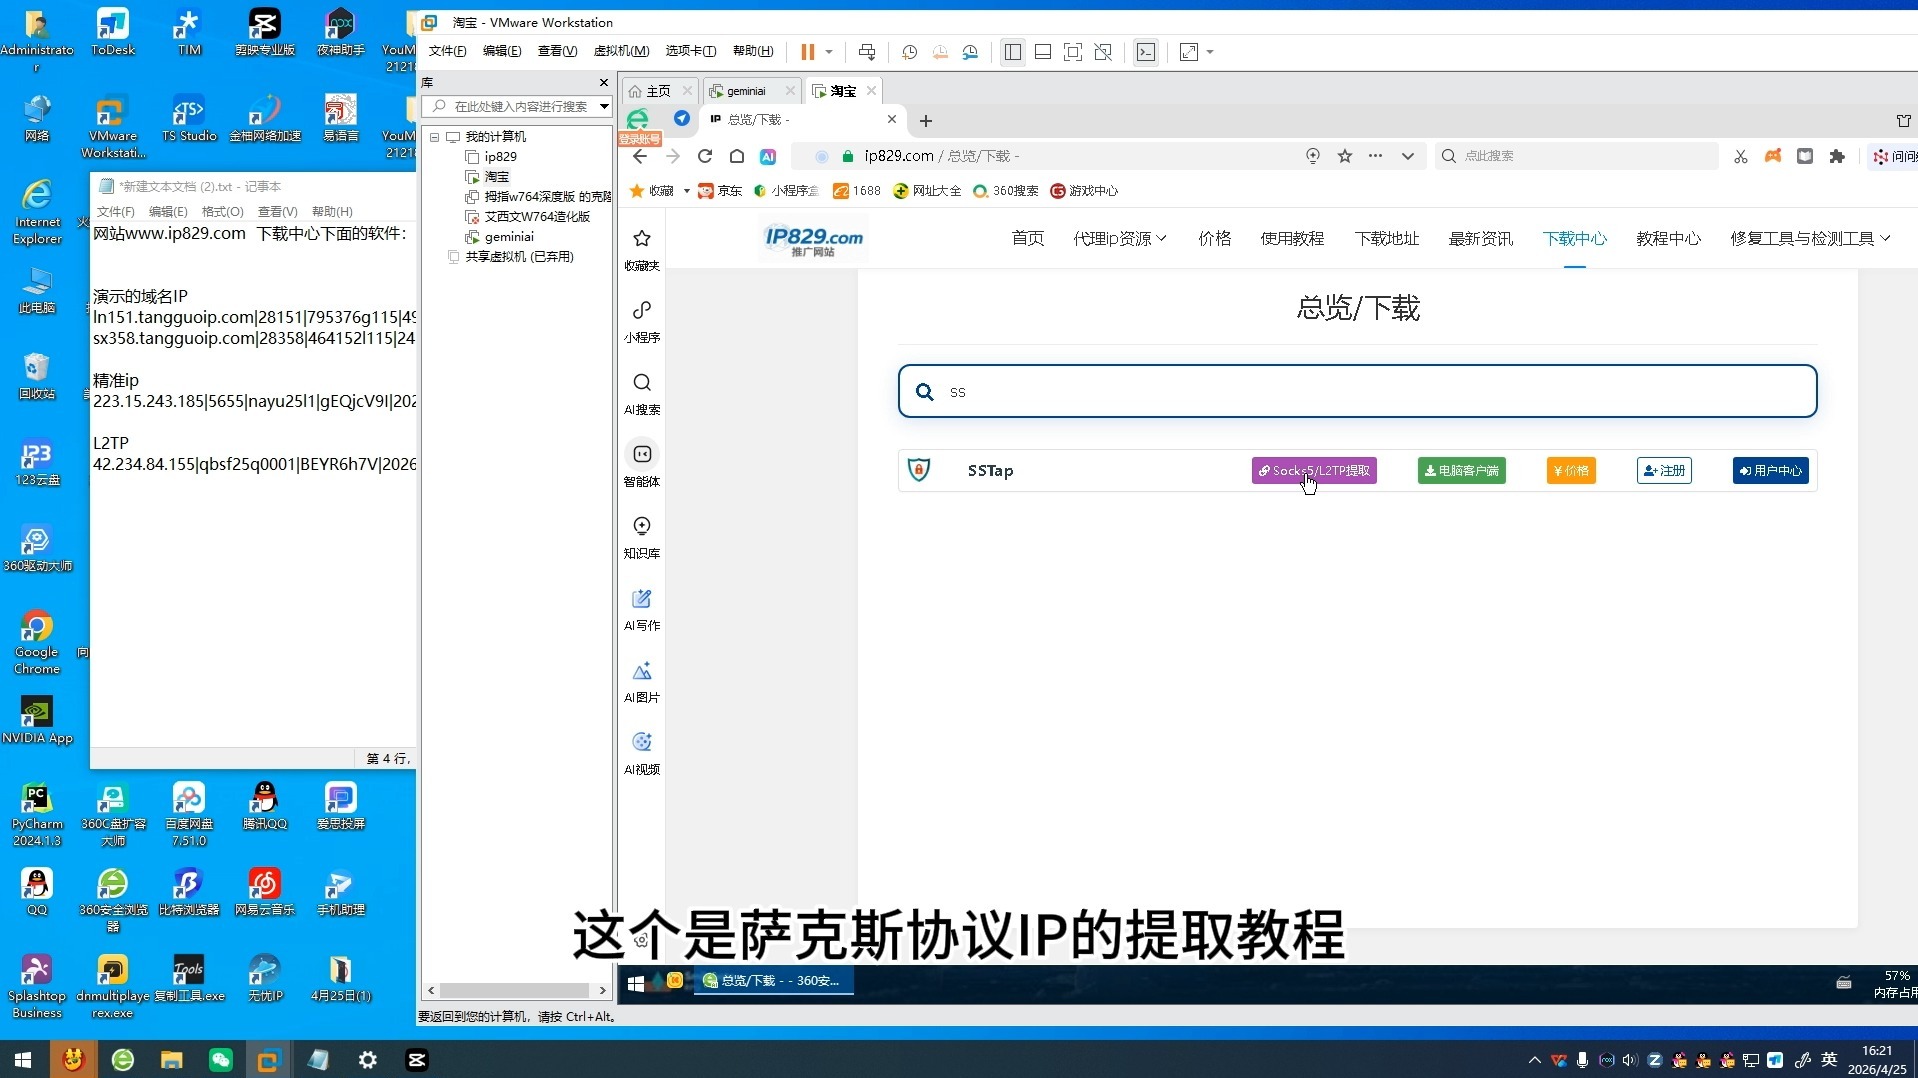Bookmark this page with the star icon

pyautogui.click(x=1345, y=156)
